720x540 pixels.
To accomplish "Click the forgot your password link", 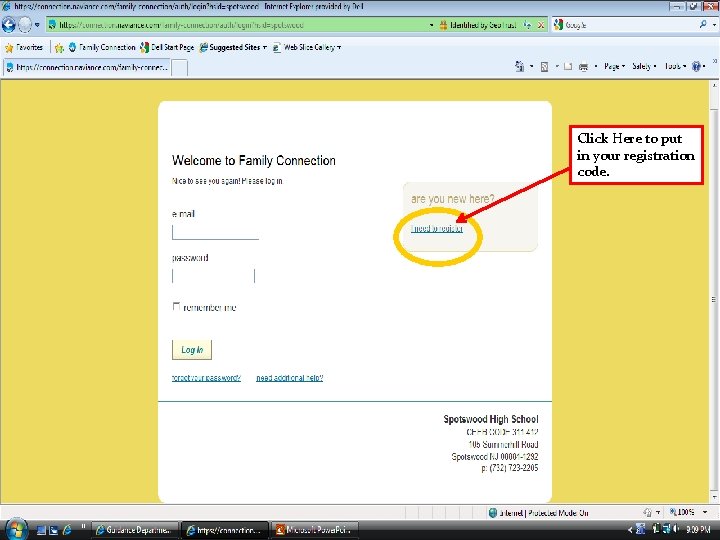I will 206,378.
